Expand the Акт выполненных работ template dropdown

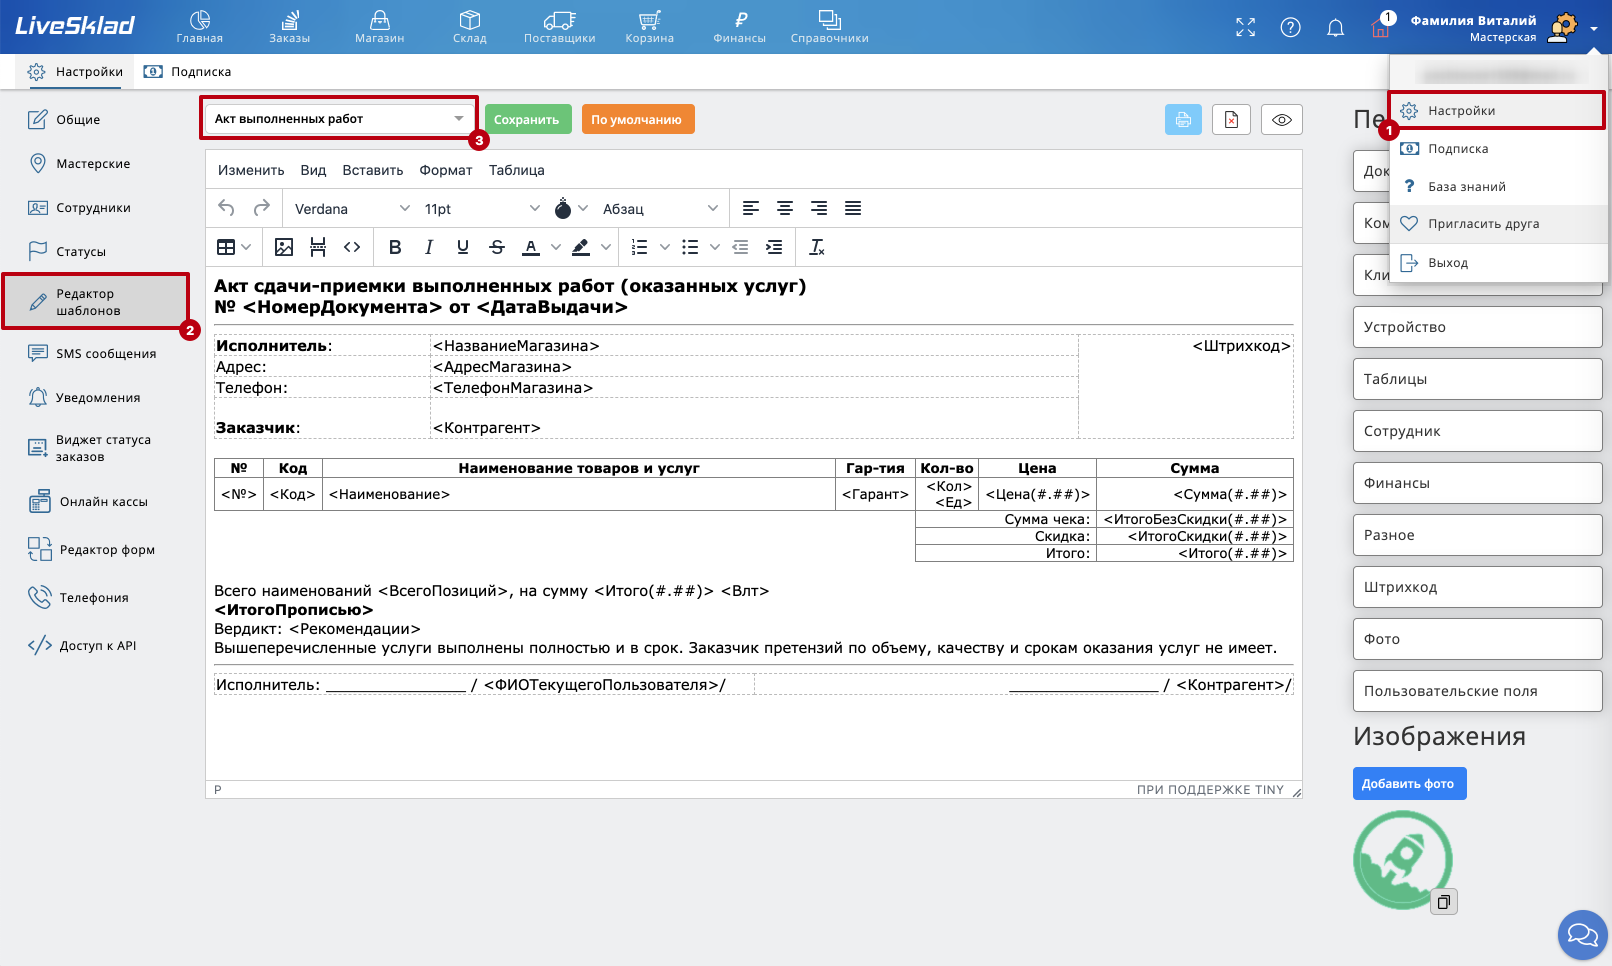point(339,119)
